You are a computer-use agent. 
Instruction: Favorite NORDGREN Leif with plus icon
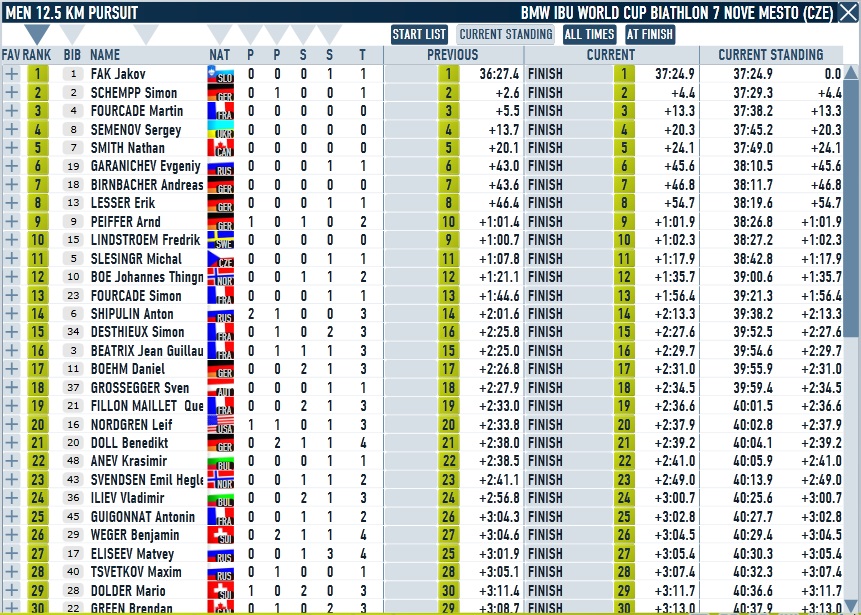click(x=12, y=424)
